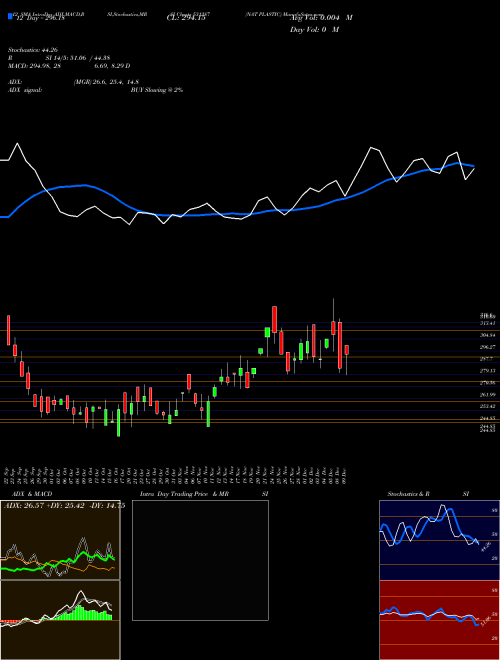
Task: Click the 'SI 14/3: 51.06 / 44.38' value
Action: tap(77, 58)
